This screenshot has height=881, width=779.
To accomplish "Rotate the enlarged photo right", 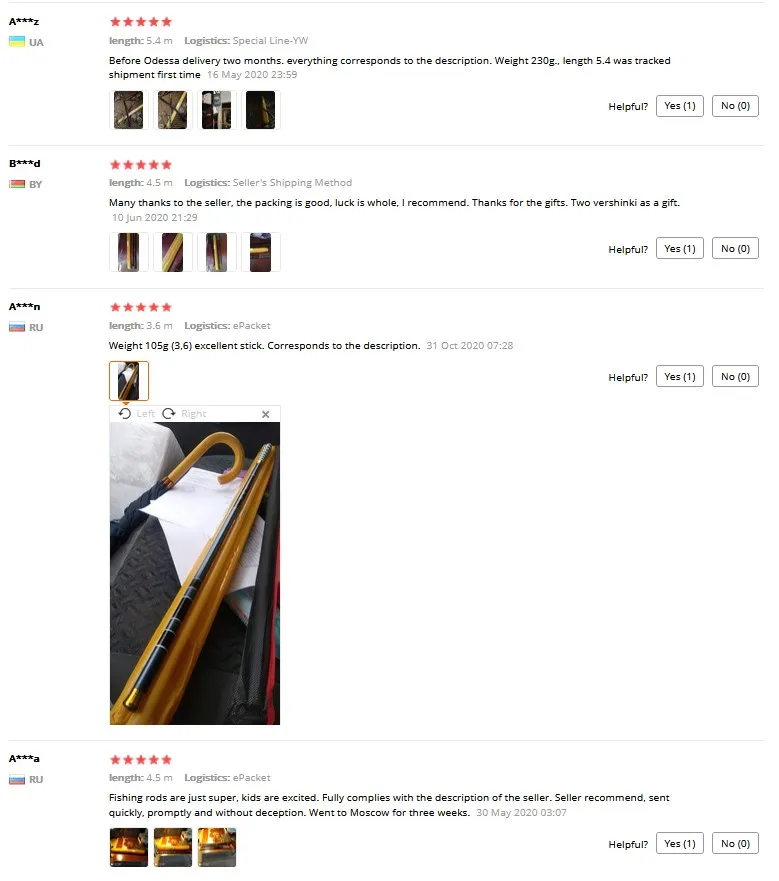I will (184, 414).
